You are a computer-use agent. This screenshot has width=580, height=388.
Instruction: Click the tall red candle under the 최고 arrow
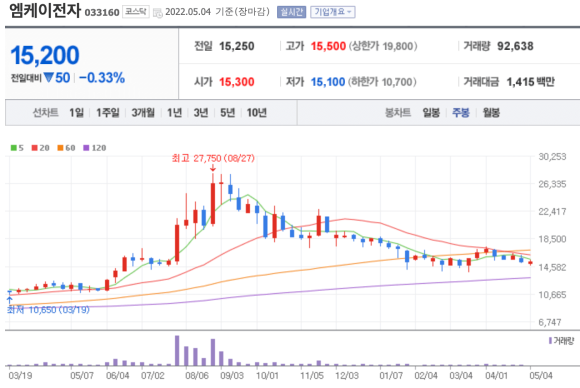213,203
